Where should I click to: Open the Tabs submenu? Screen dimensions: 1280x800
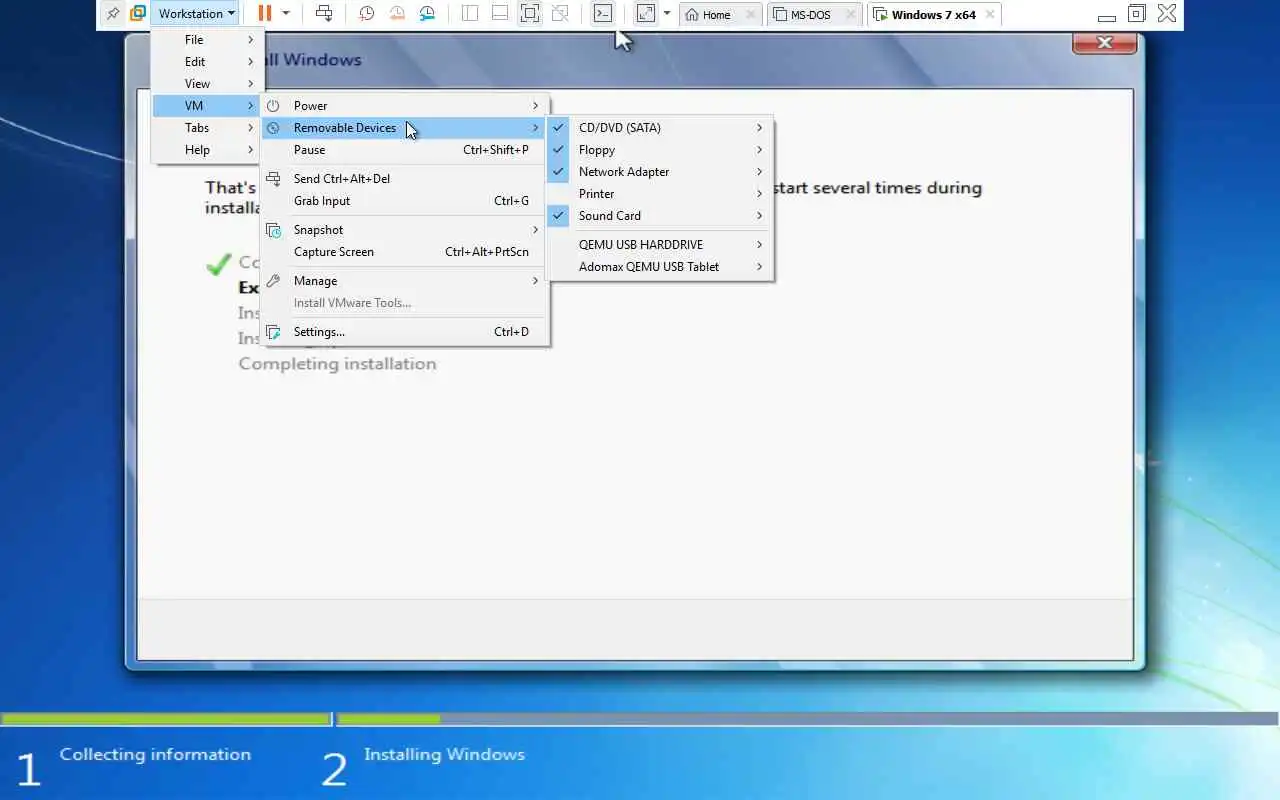tap(207, 128)
